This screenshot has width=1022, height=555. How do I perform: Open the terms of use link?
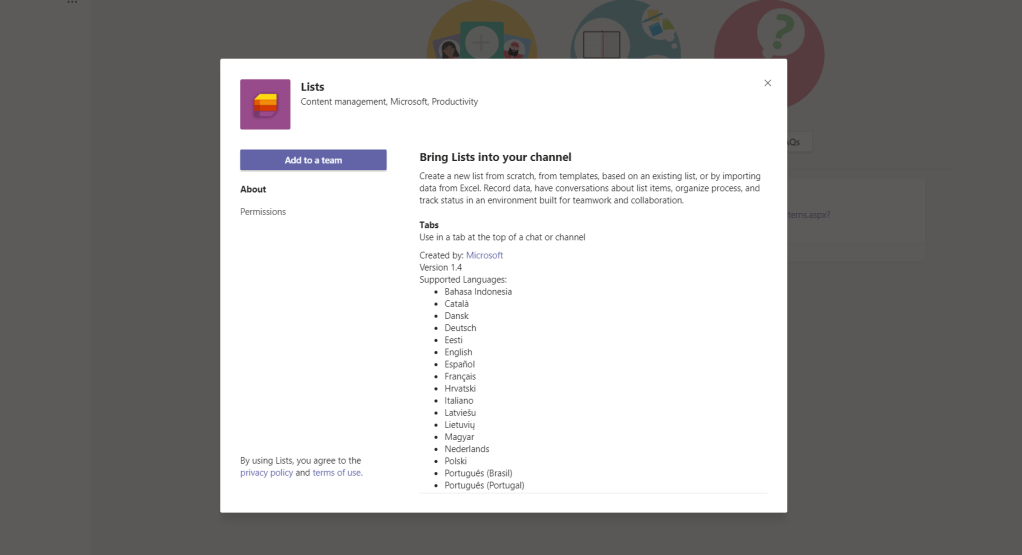click(336, 473)
